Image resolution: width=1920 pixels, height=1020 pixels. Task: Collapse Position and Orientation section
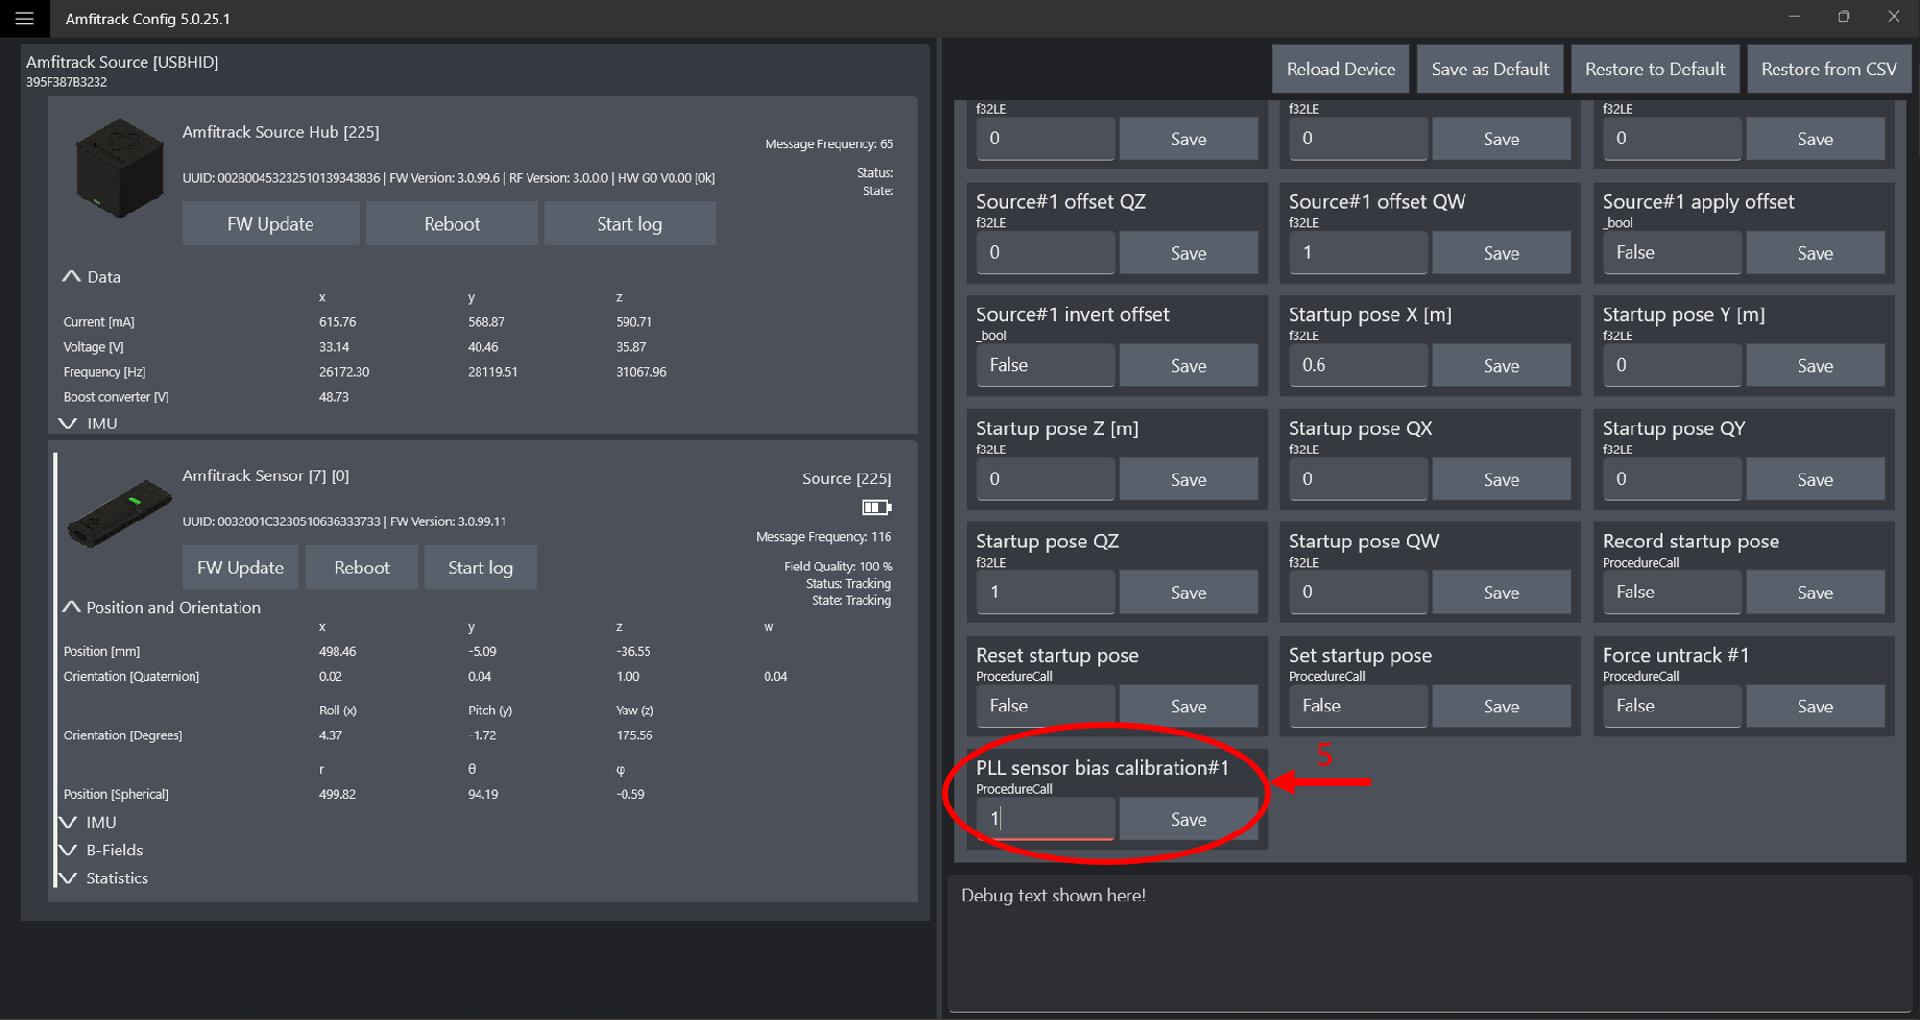click(71, 607)
